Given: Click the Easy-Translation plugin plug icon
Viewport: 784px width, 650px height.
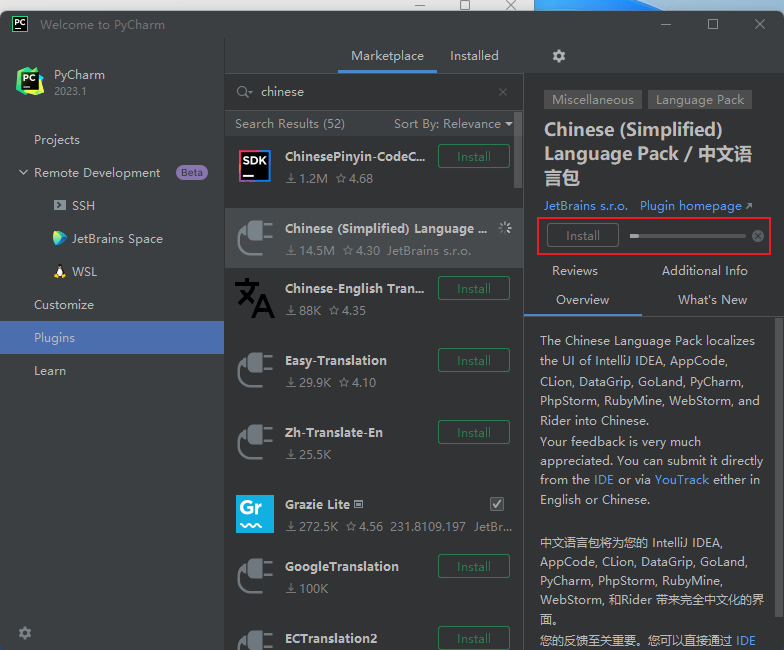Looking at the screenshot, I should [255, 370].
